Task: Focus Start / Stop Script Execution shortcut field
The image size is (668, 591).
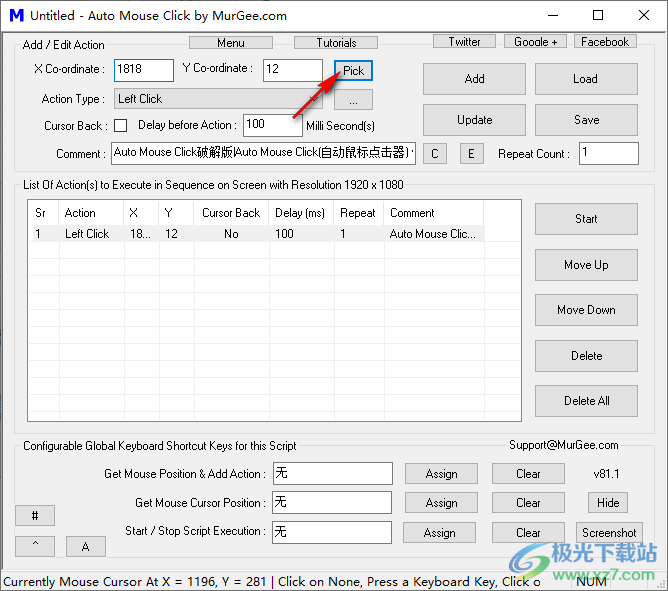Action: pos(332,532)
